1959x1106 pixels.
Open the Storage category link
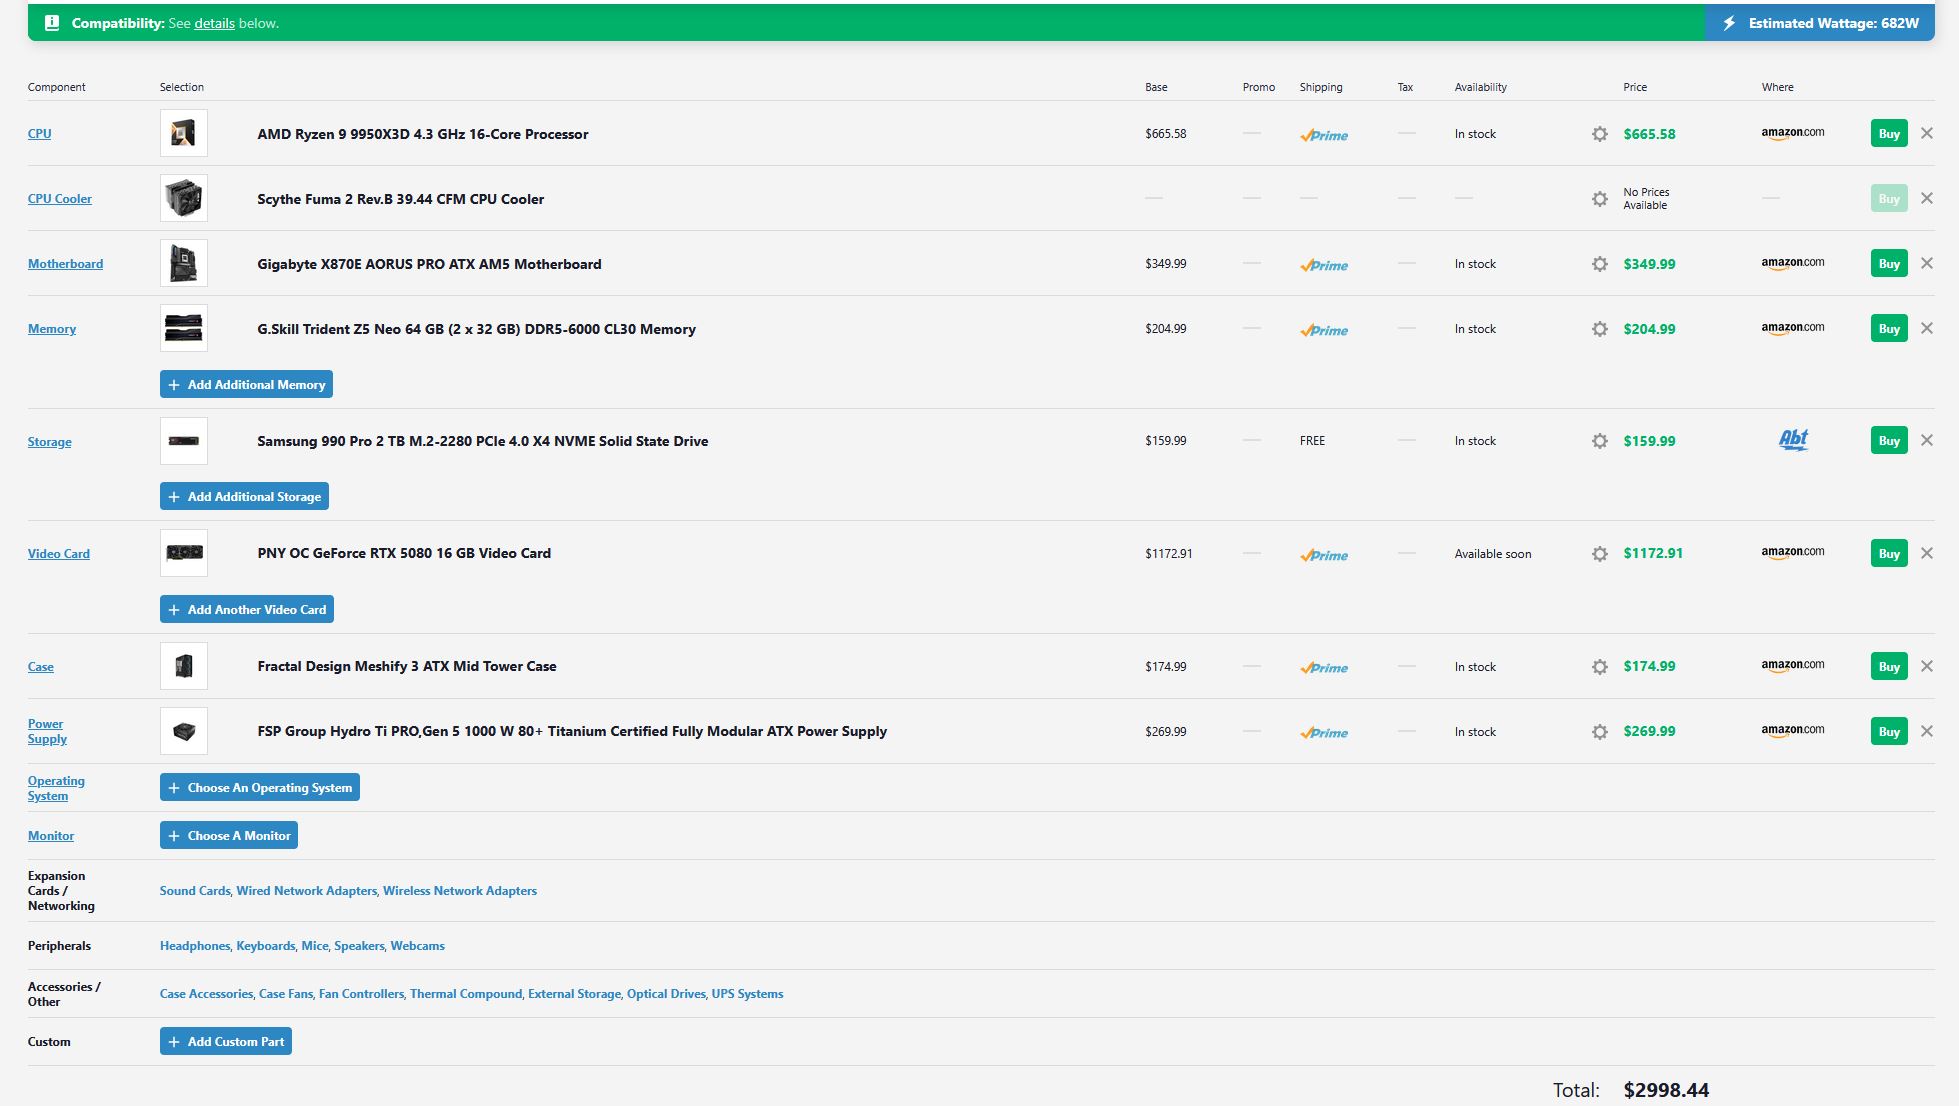pos(49,441)
